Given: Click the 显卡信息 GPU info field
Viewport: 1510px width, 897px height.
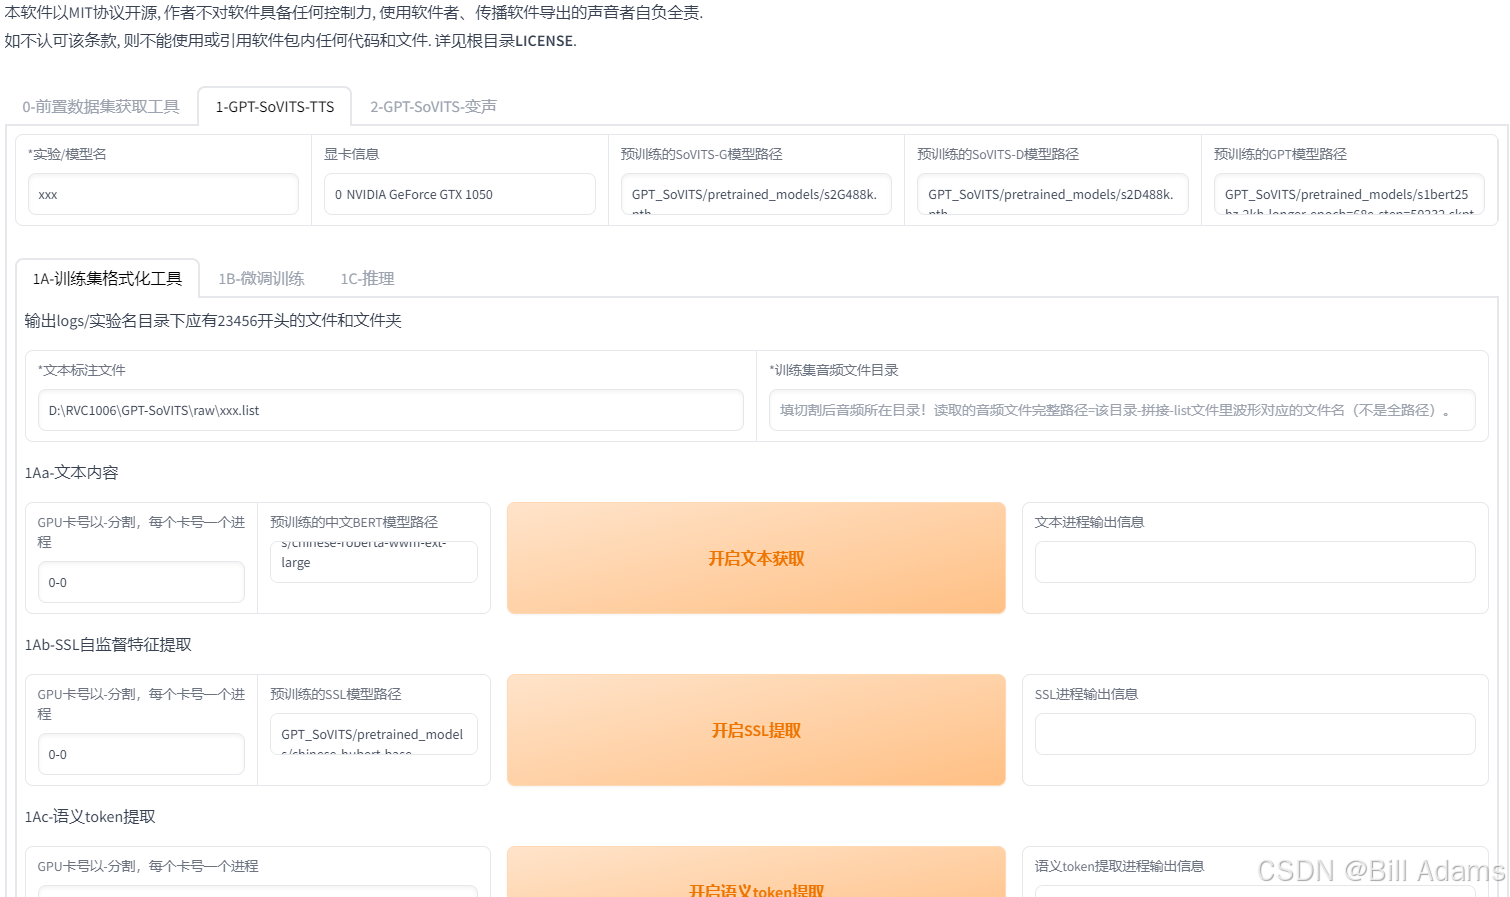Looking at the screenshot, I should coord(459,194).
